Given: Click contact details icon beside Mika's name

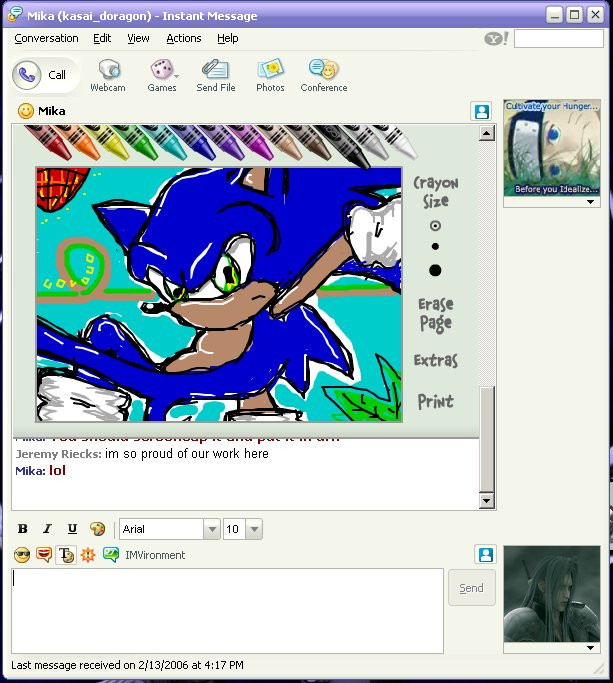Looking at the screenshot, I should [x=481, y=112].
